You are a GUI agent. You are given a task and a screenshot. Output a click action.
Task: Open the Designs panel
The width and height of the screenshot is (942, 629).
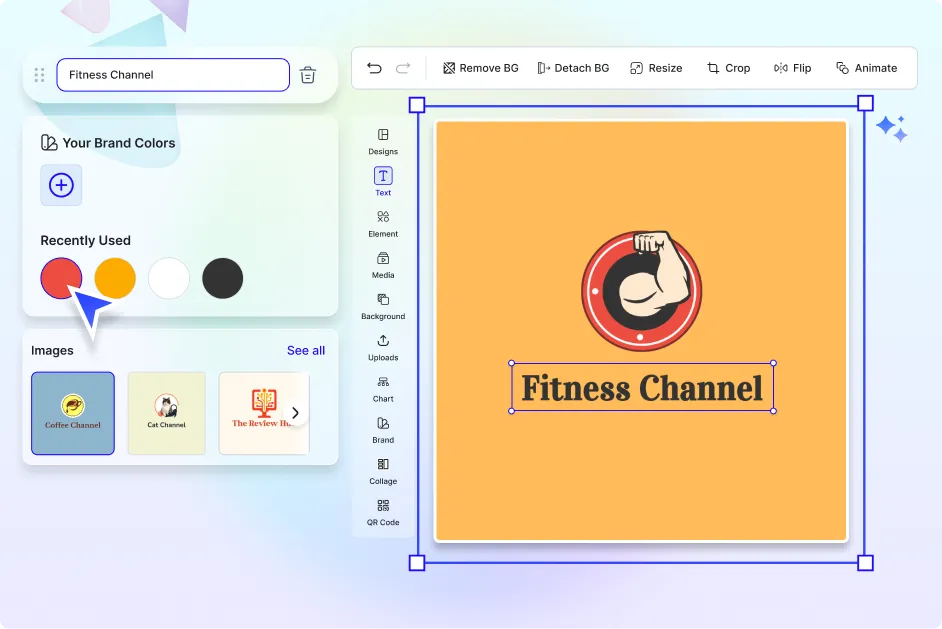pyautogui.click(x=383, y=141)
